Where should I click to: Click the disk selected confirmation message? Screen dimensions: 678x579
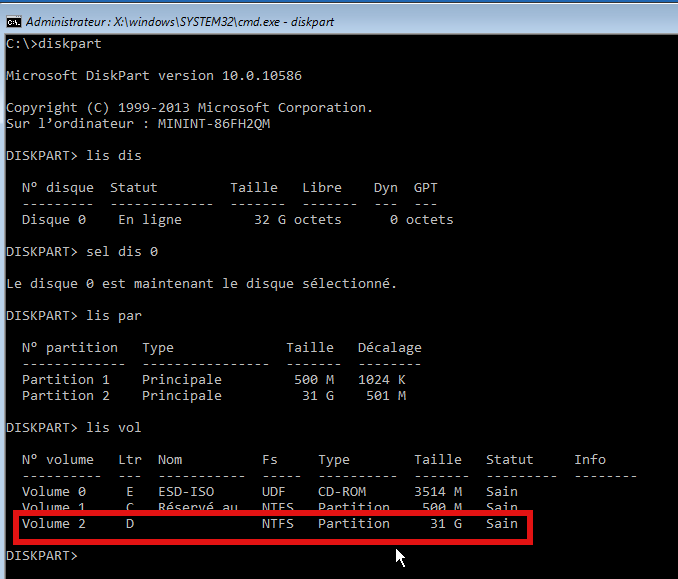click(x=201, y=284)
